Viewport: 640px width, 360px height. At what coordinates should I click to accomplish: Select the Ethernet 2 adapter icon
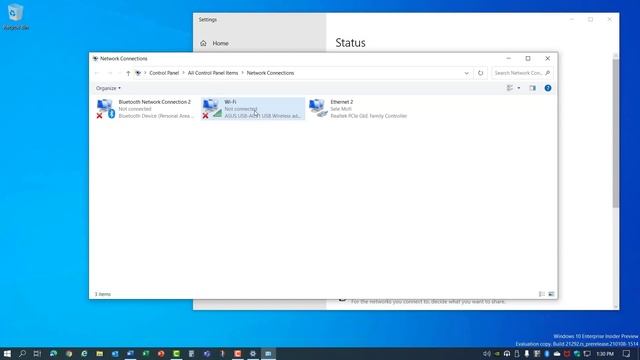318,108
